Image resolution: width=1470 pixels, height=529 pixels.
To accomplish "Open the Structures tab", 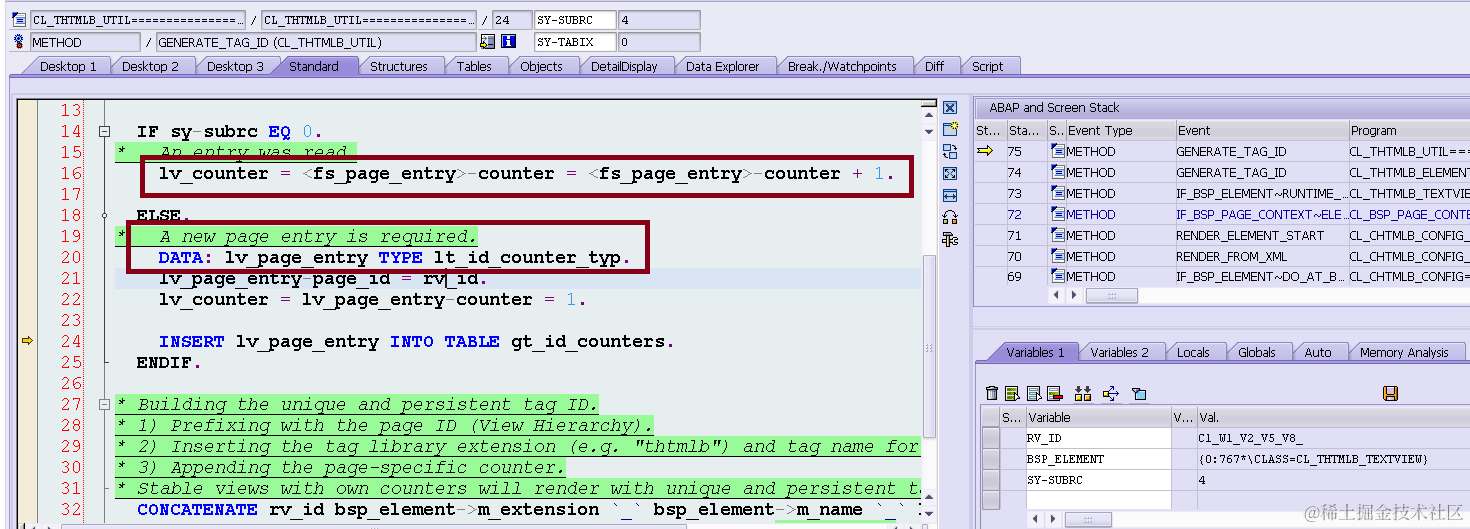I will pyautogui.click(x=398, y=66).
